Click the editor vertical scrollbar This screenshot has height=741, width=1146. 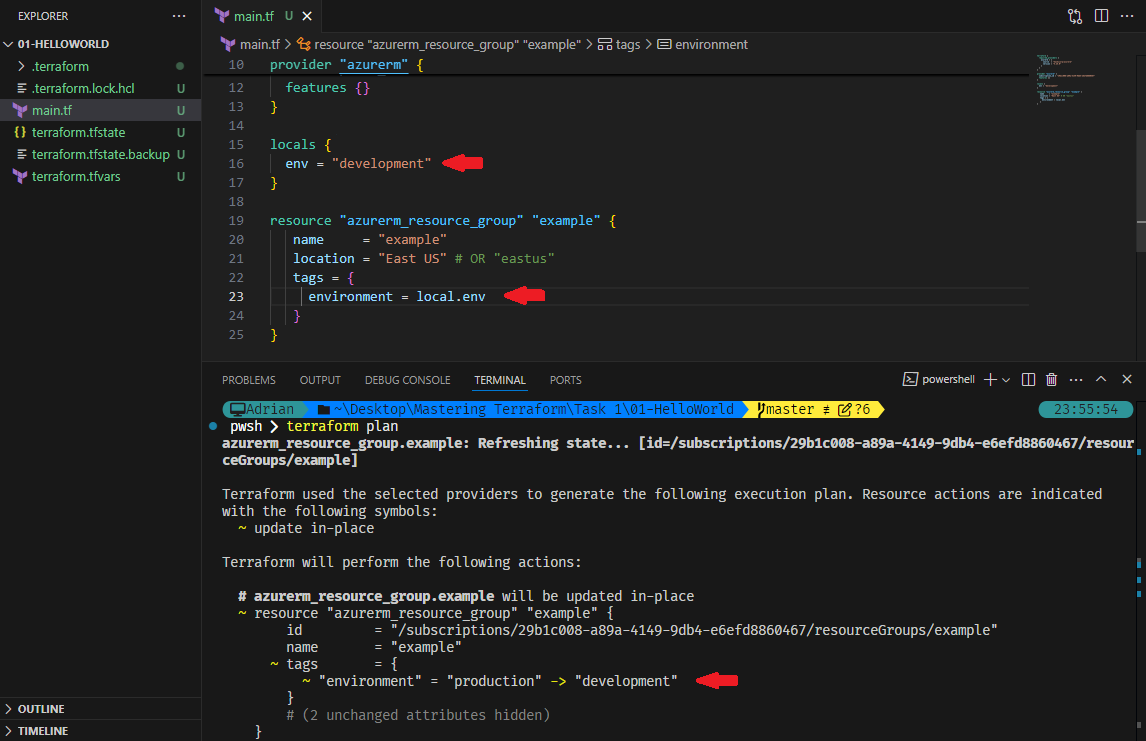tap(1141, 190)
